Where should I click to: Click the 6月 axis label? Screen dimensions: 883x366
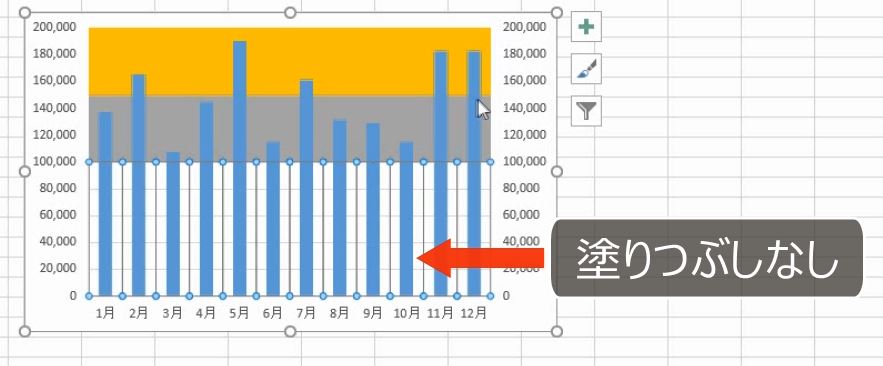[273, 314]
